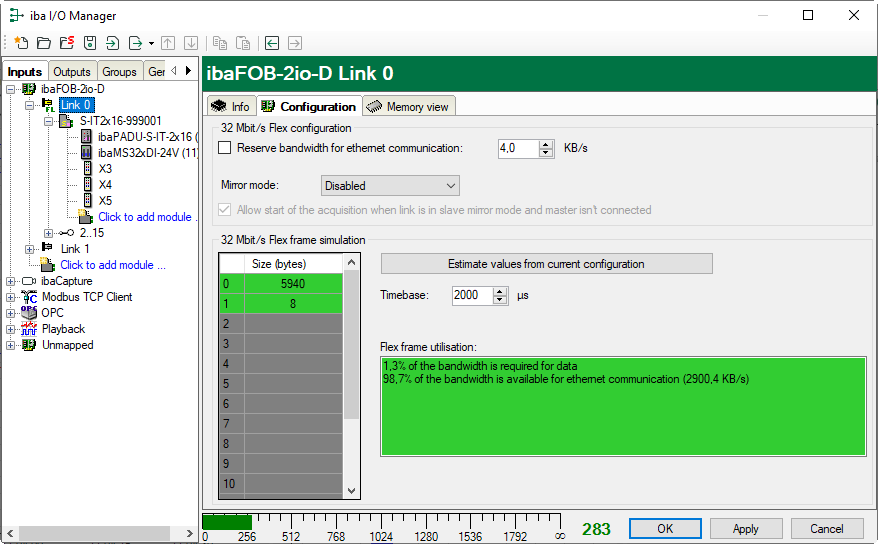
Task: Click the new configuration toolbar icon
Action: [20, 43]
